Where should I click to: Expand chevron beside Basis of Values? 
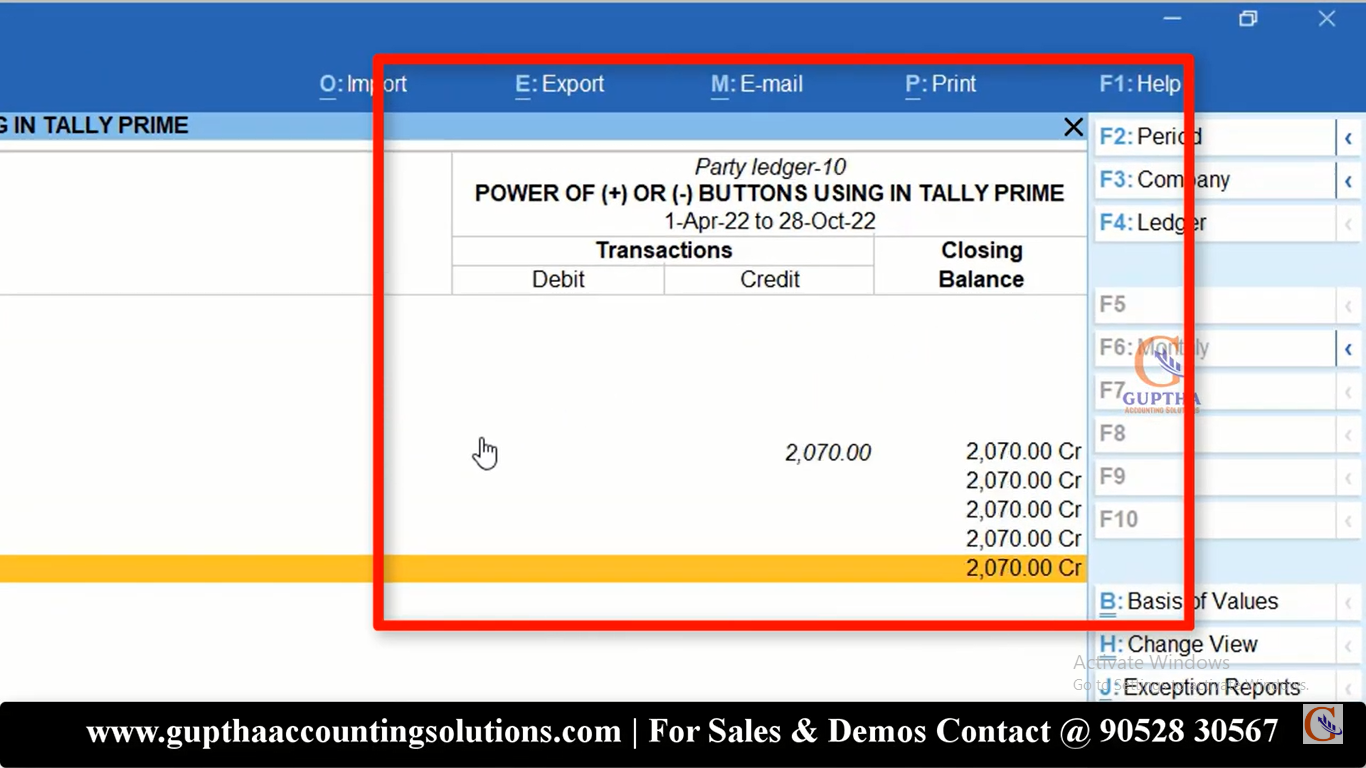[1349, 603]
